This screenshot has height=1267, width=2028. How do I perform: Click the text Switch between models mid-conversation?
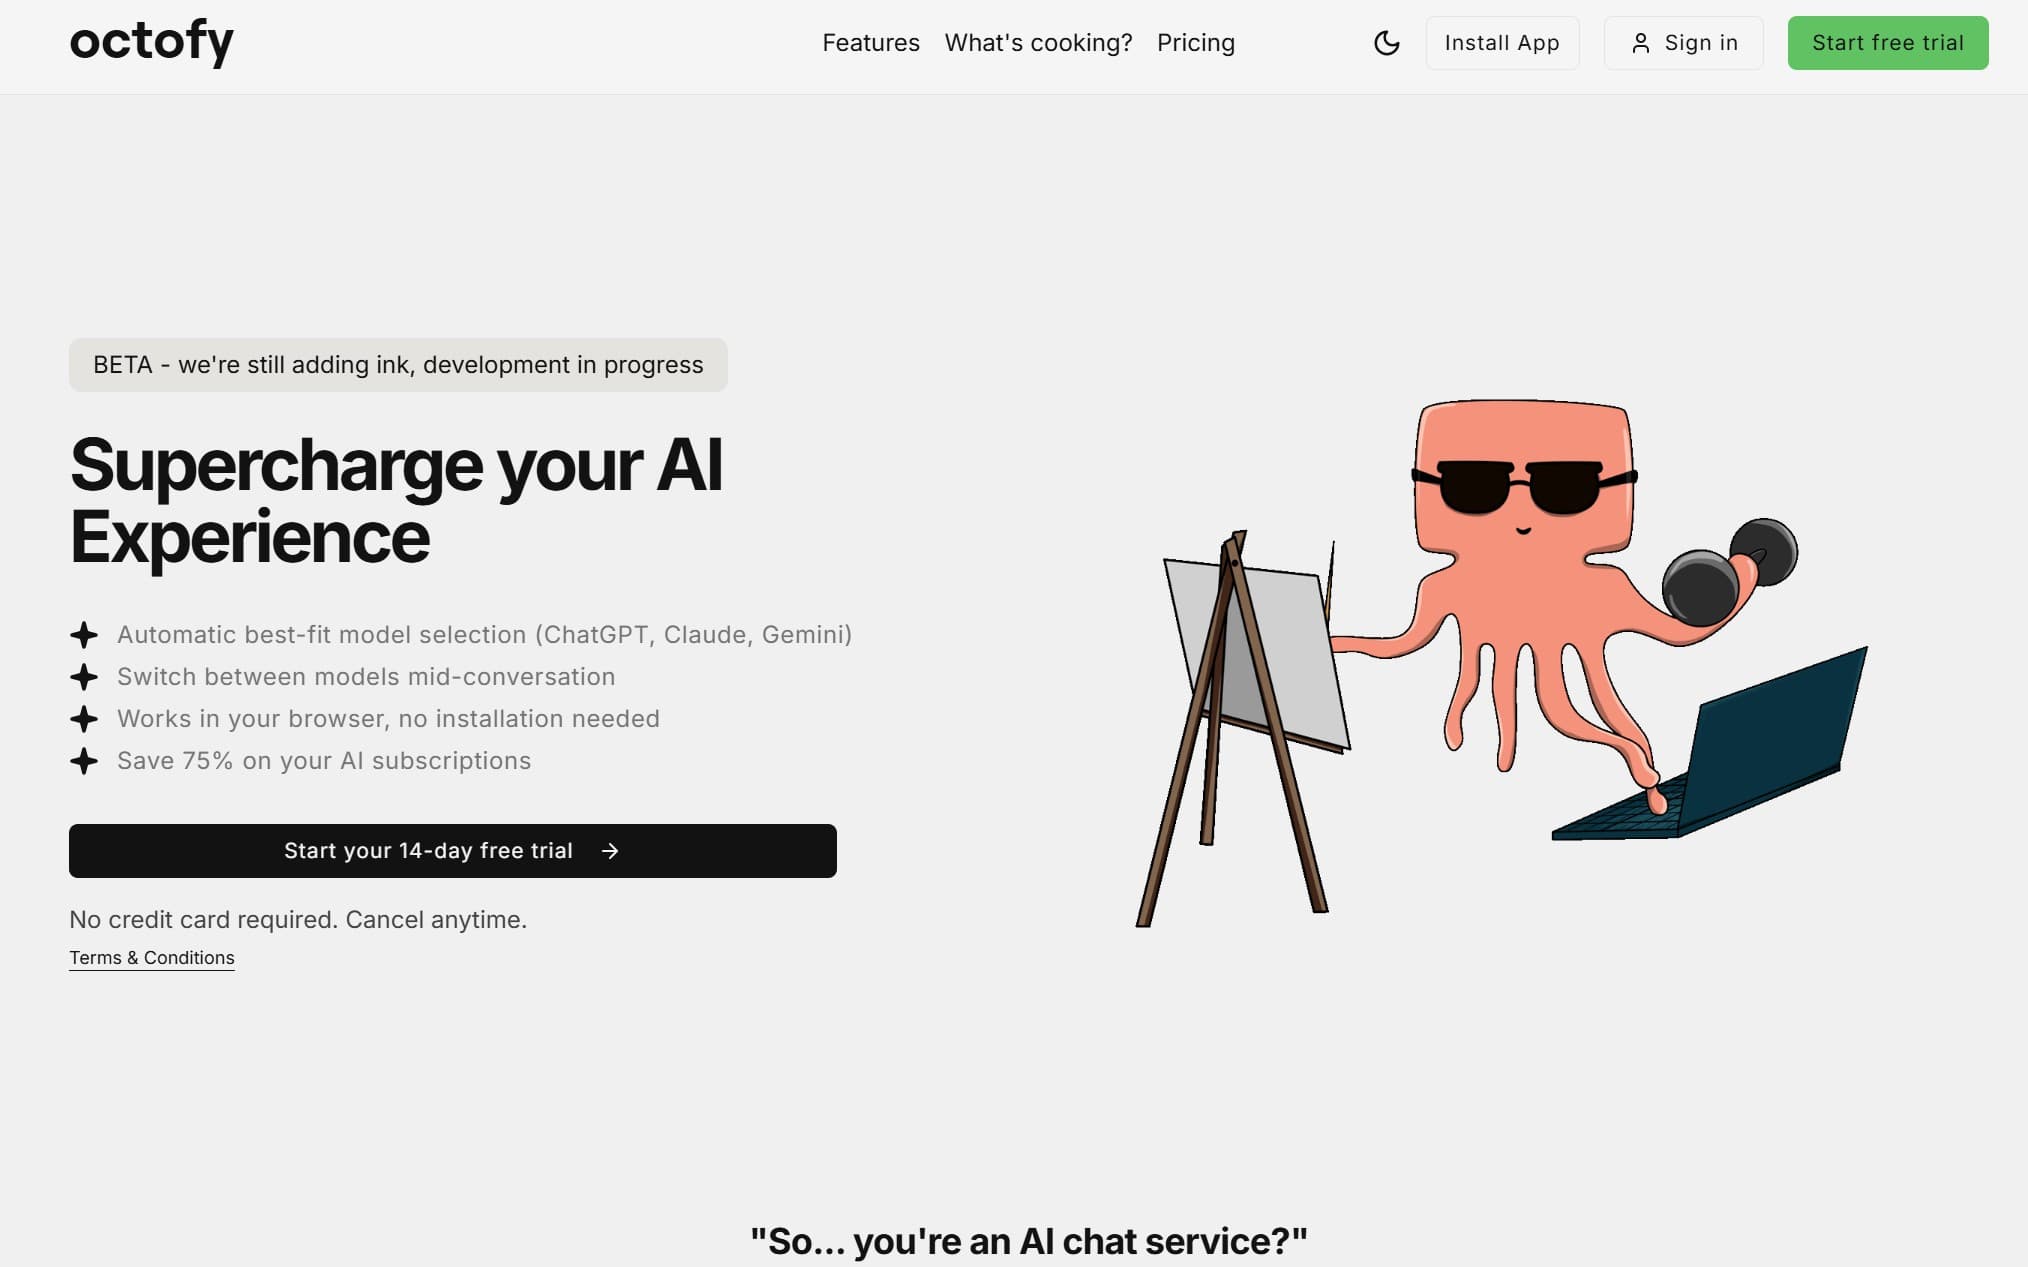pyautogui.click(x=366, y=677)
